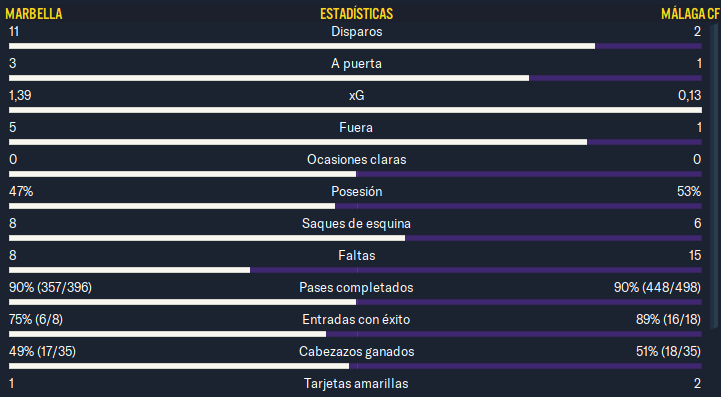Click the A puerta stat label
721x397 pixels.
click(356, 63)
